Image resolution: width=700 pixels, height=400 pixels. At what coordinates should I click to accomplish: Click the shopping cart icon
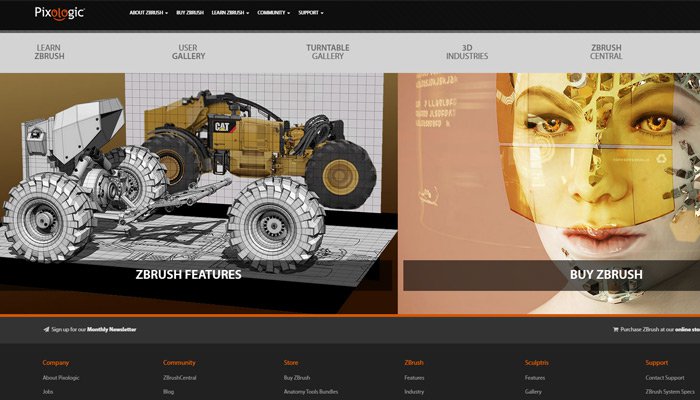[x=616, y=329]
